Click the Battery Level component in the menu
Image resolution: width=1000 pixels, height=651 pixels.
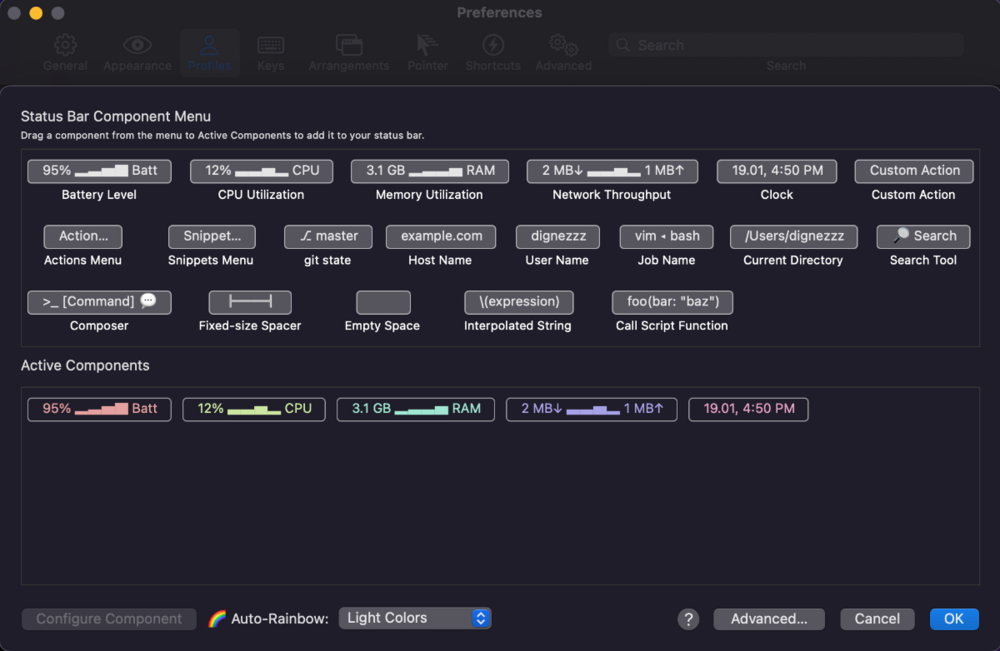point(99,171)
